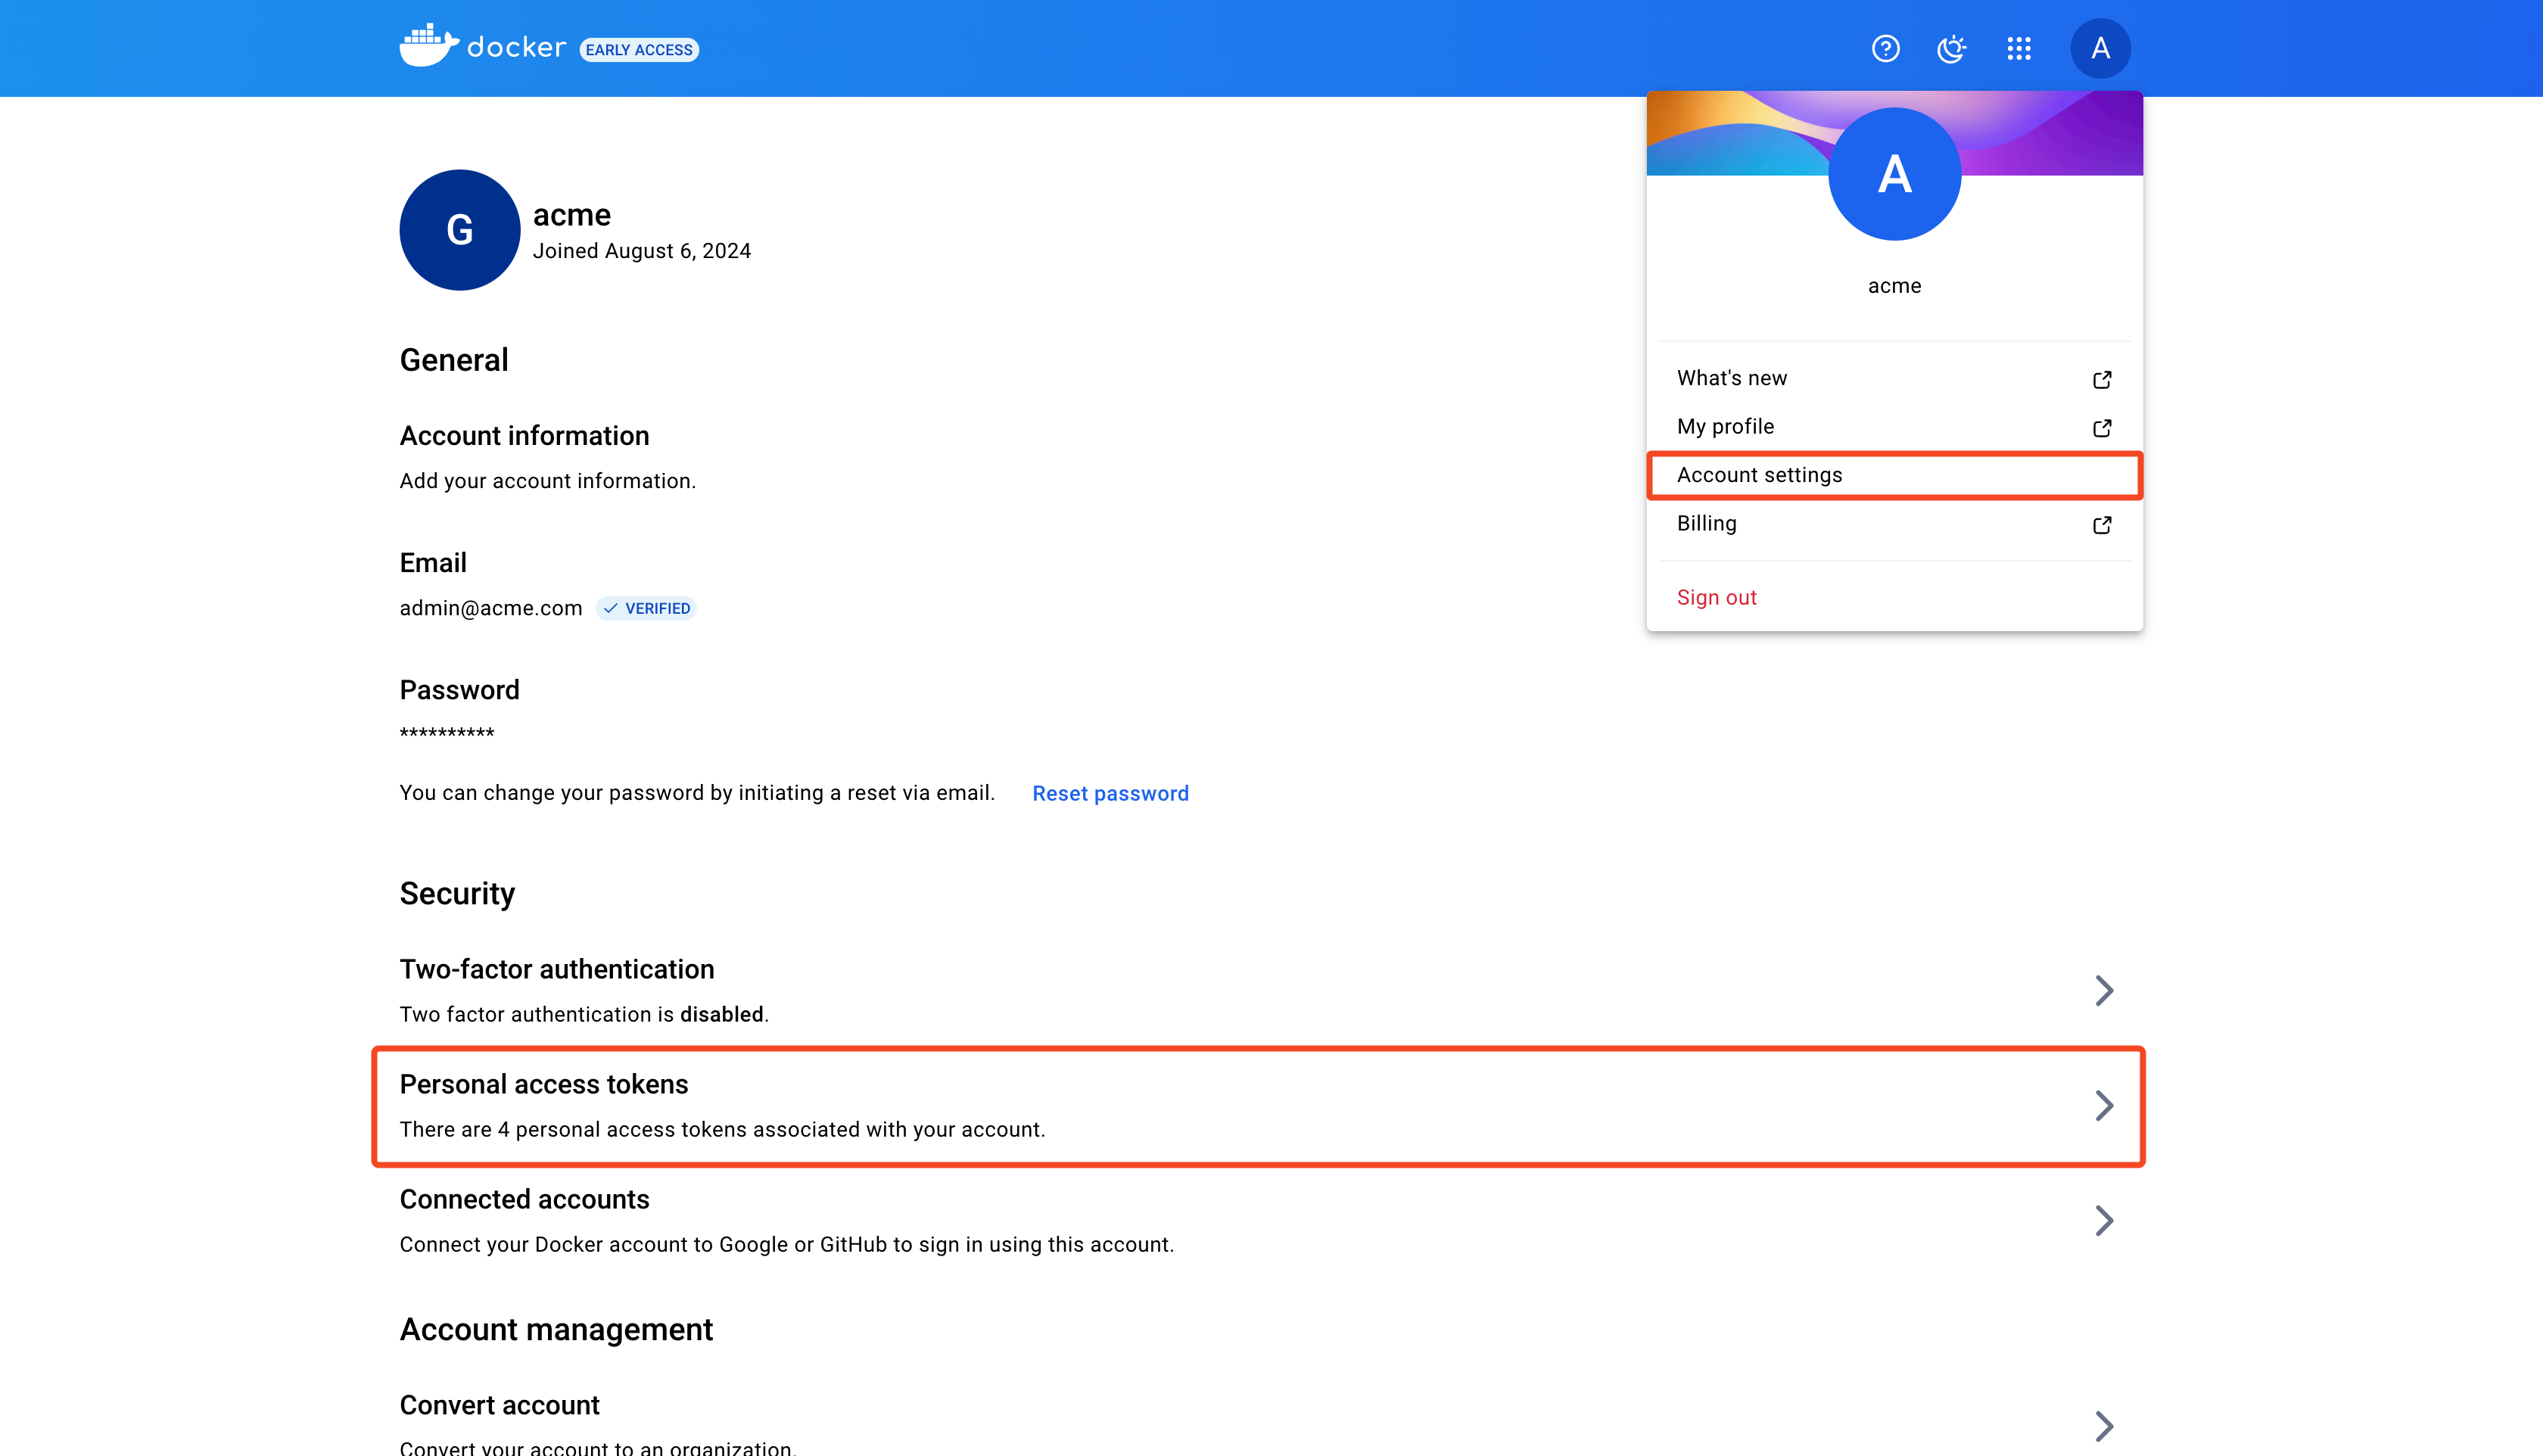This screenshot has width=2543, height=1456.
Task: Click external link icon beside Billing
Action: [x=2102, y=524]
